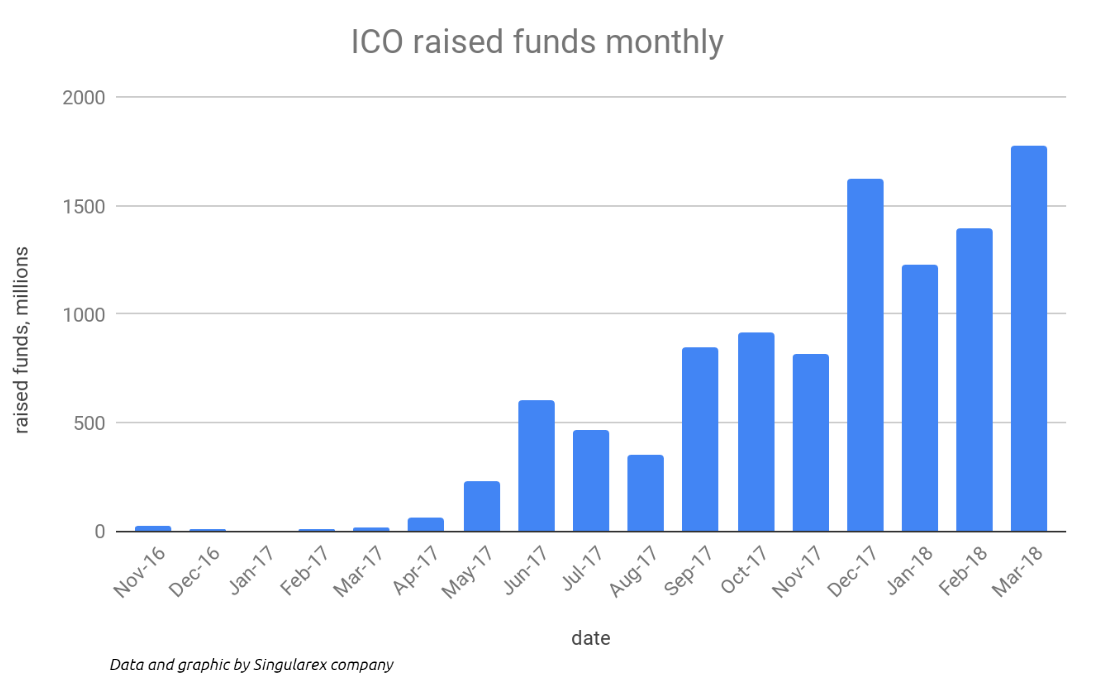This screenshot has height=677, width=1100.
Task: Select the May-17 bar
Action: (482, 506)
